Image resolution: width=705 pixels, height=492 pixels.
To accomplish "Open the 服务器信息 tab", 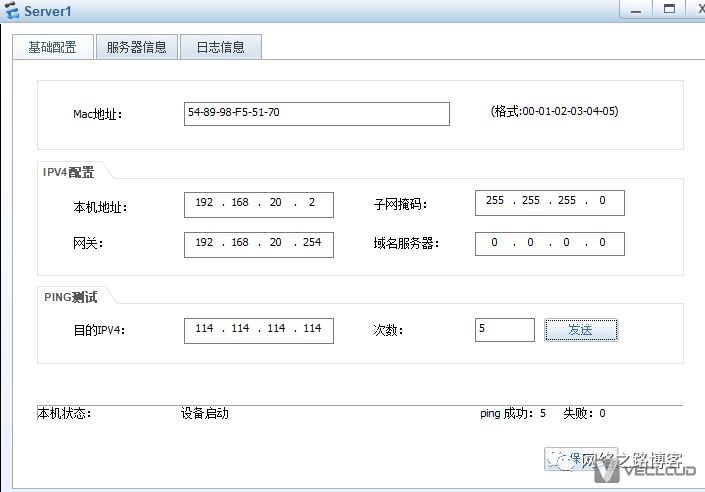I will tap(137, 47).
